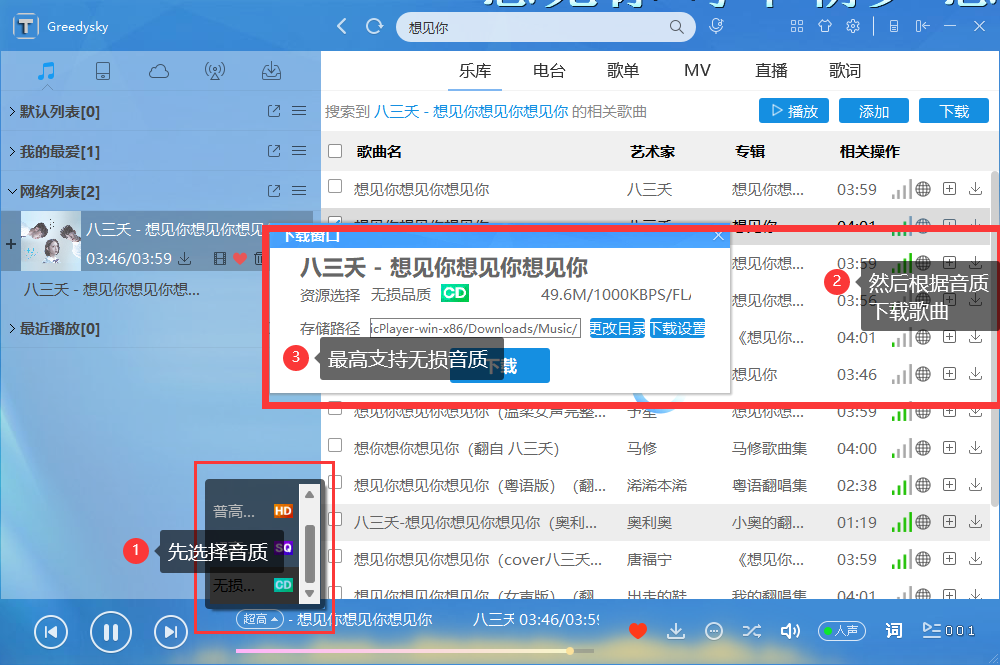The image size is (1000, 665).
Task: Select 普高 HD quality option
Action: point(253,511)
